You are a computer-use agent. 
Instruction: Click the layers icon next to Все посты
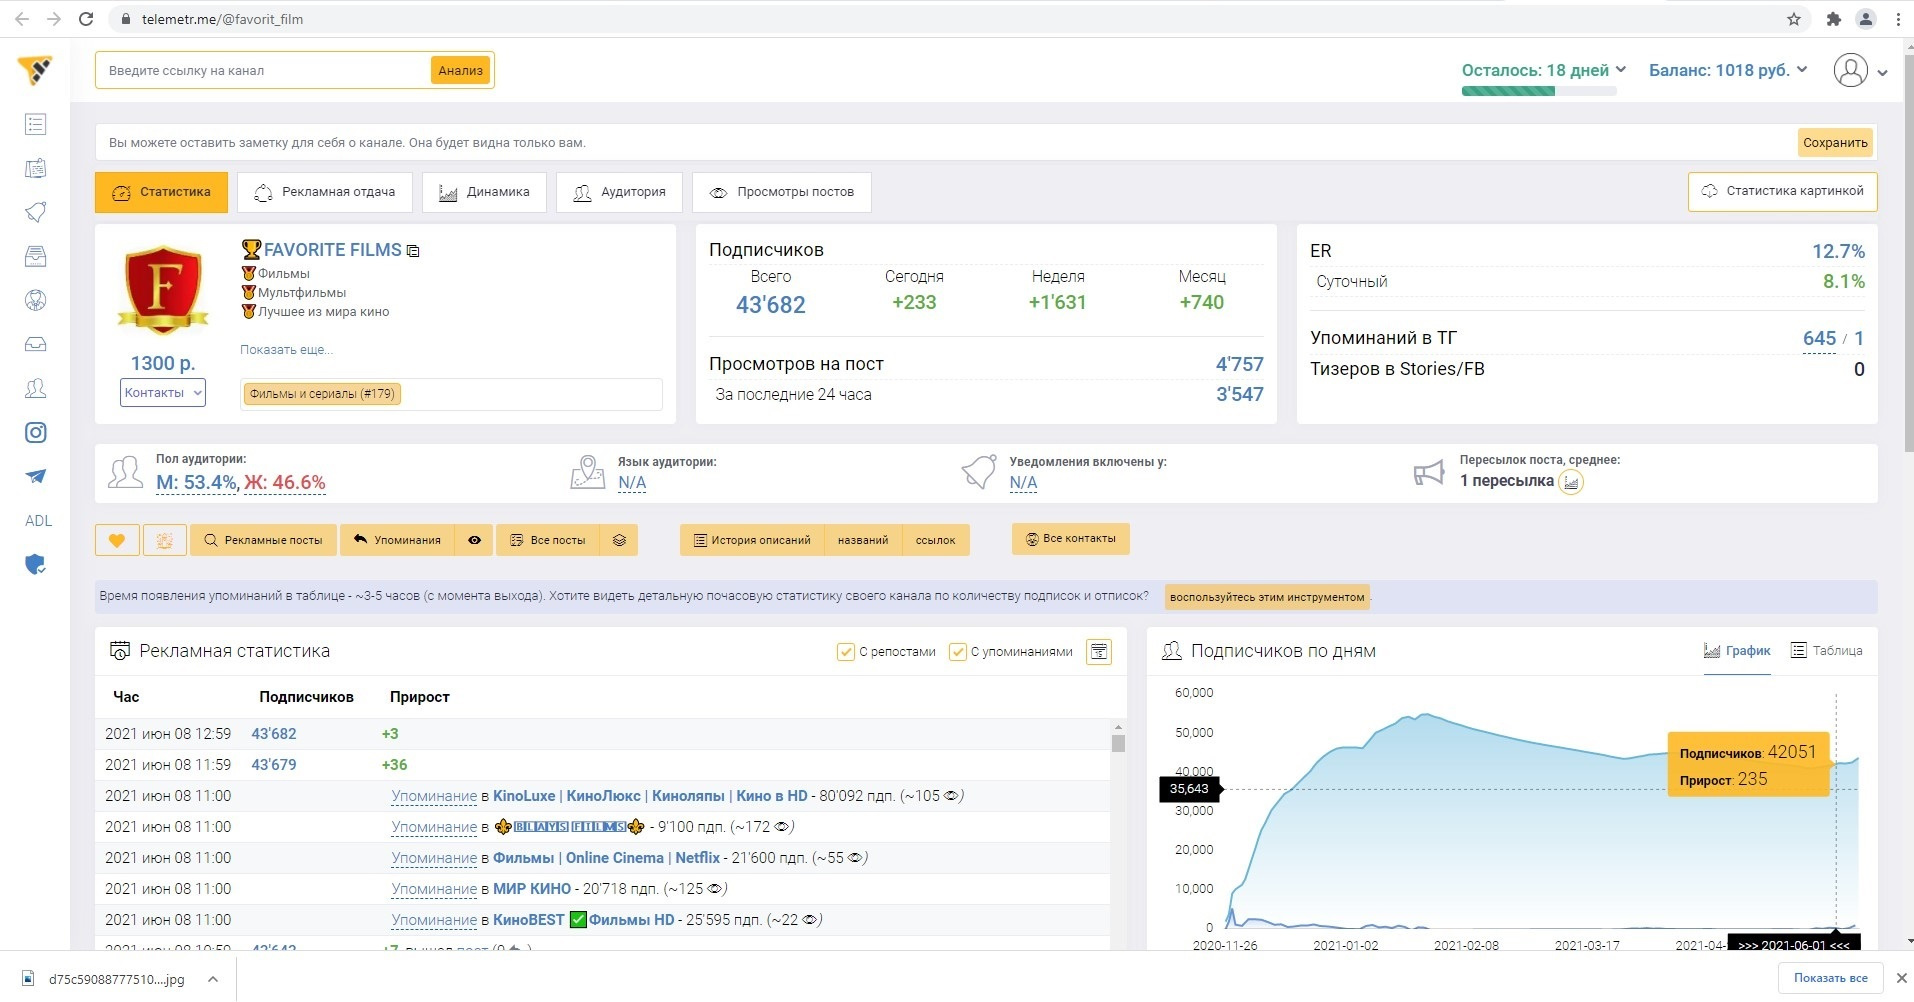click(620, 540)
